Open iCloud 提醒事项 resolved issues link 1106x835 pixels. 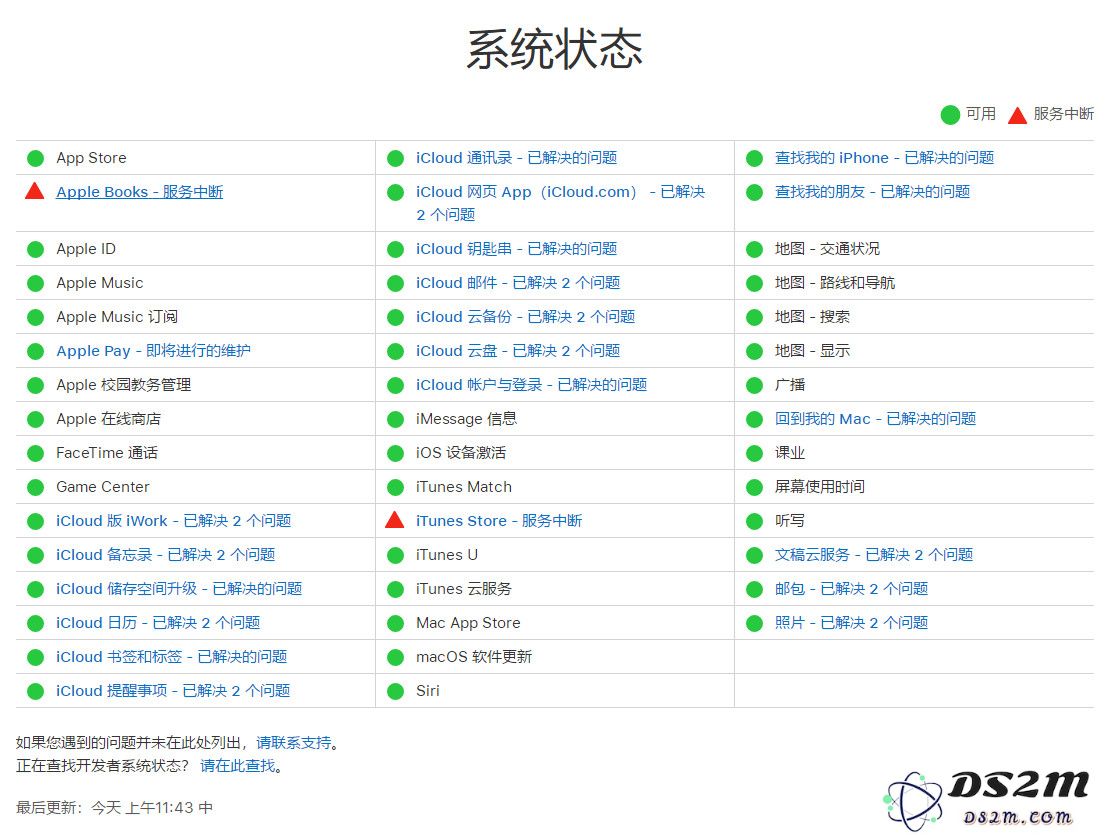(173, 691)
